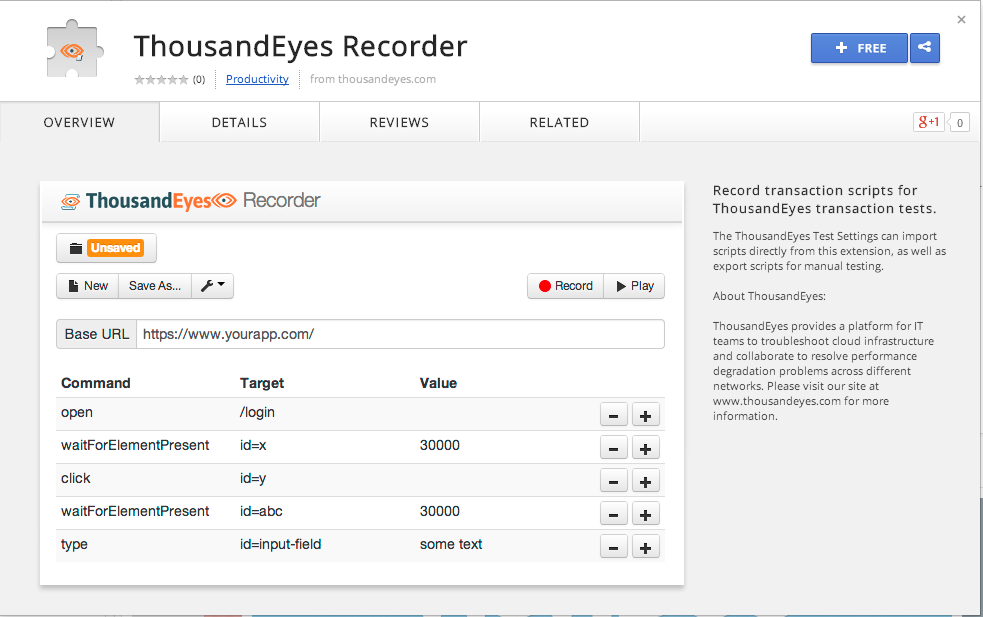Viewport: 983px width, 617px height.
Task: Switch to the Details tab
Action: [x=239, y=122]
